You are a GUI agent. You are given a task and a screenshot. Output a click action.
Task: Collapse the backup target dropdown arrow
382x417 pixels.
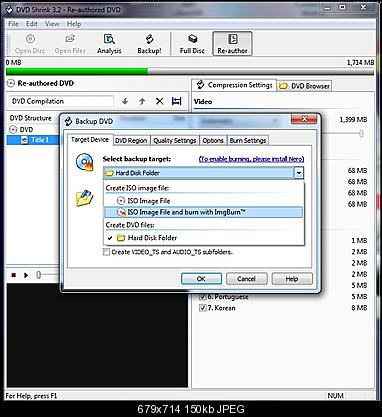click(x=299, y=173)
